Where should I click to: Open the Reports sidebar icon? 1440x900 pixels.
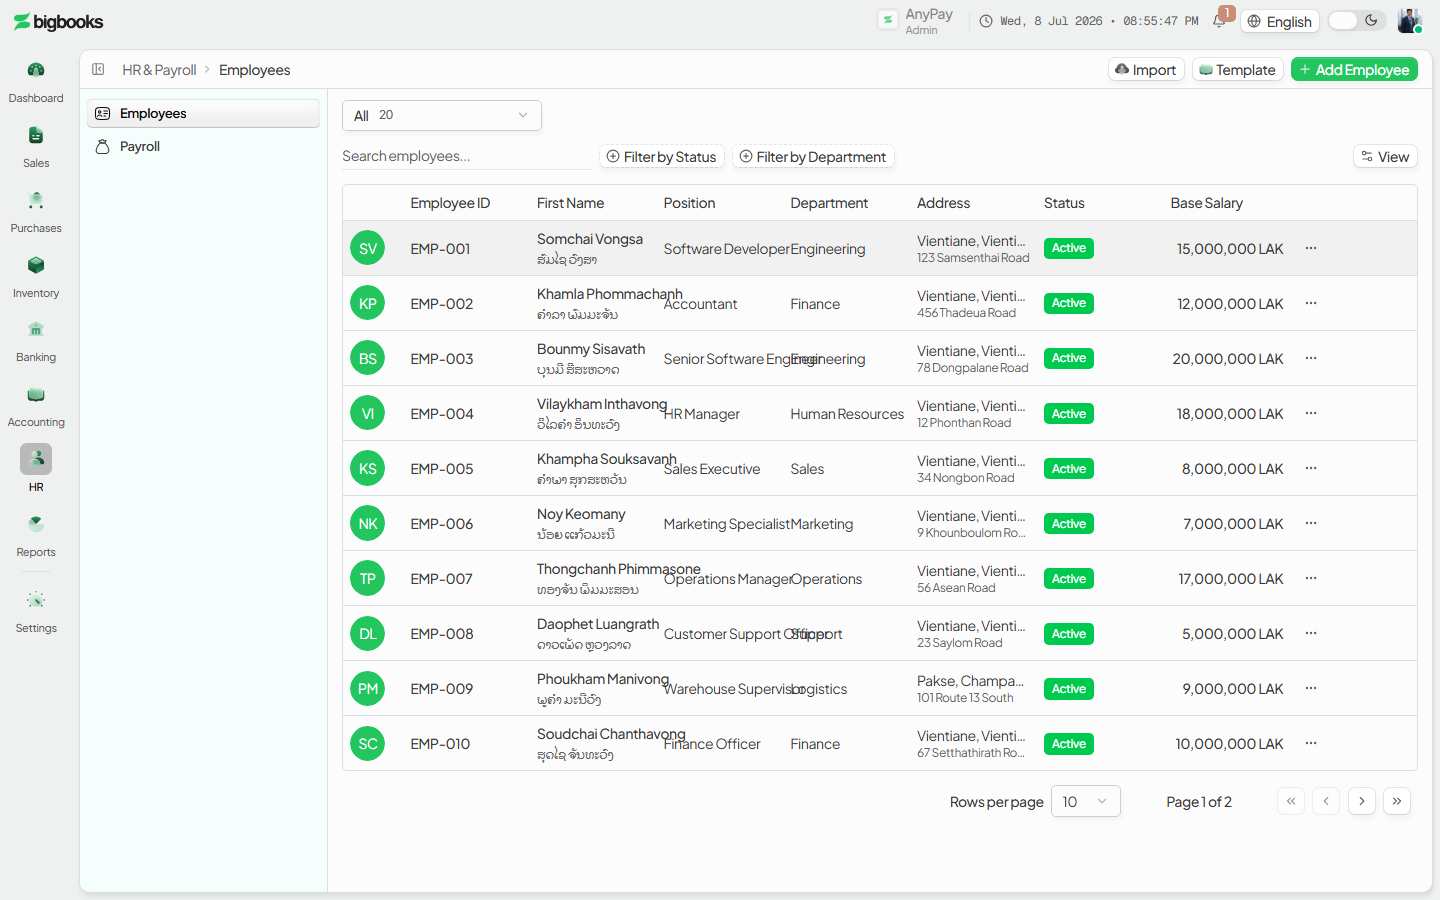[36, 524]
